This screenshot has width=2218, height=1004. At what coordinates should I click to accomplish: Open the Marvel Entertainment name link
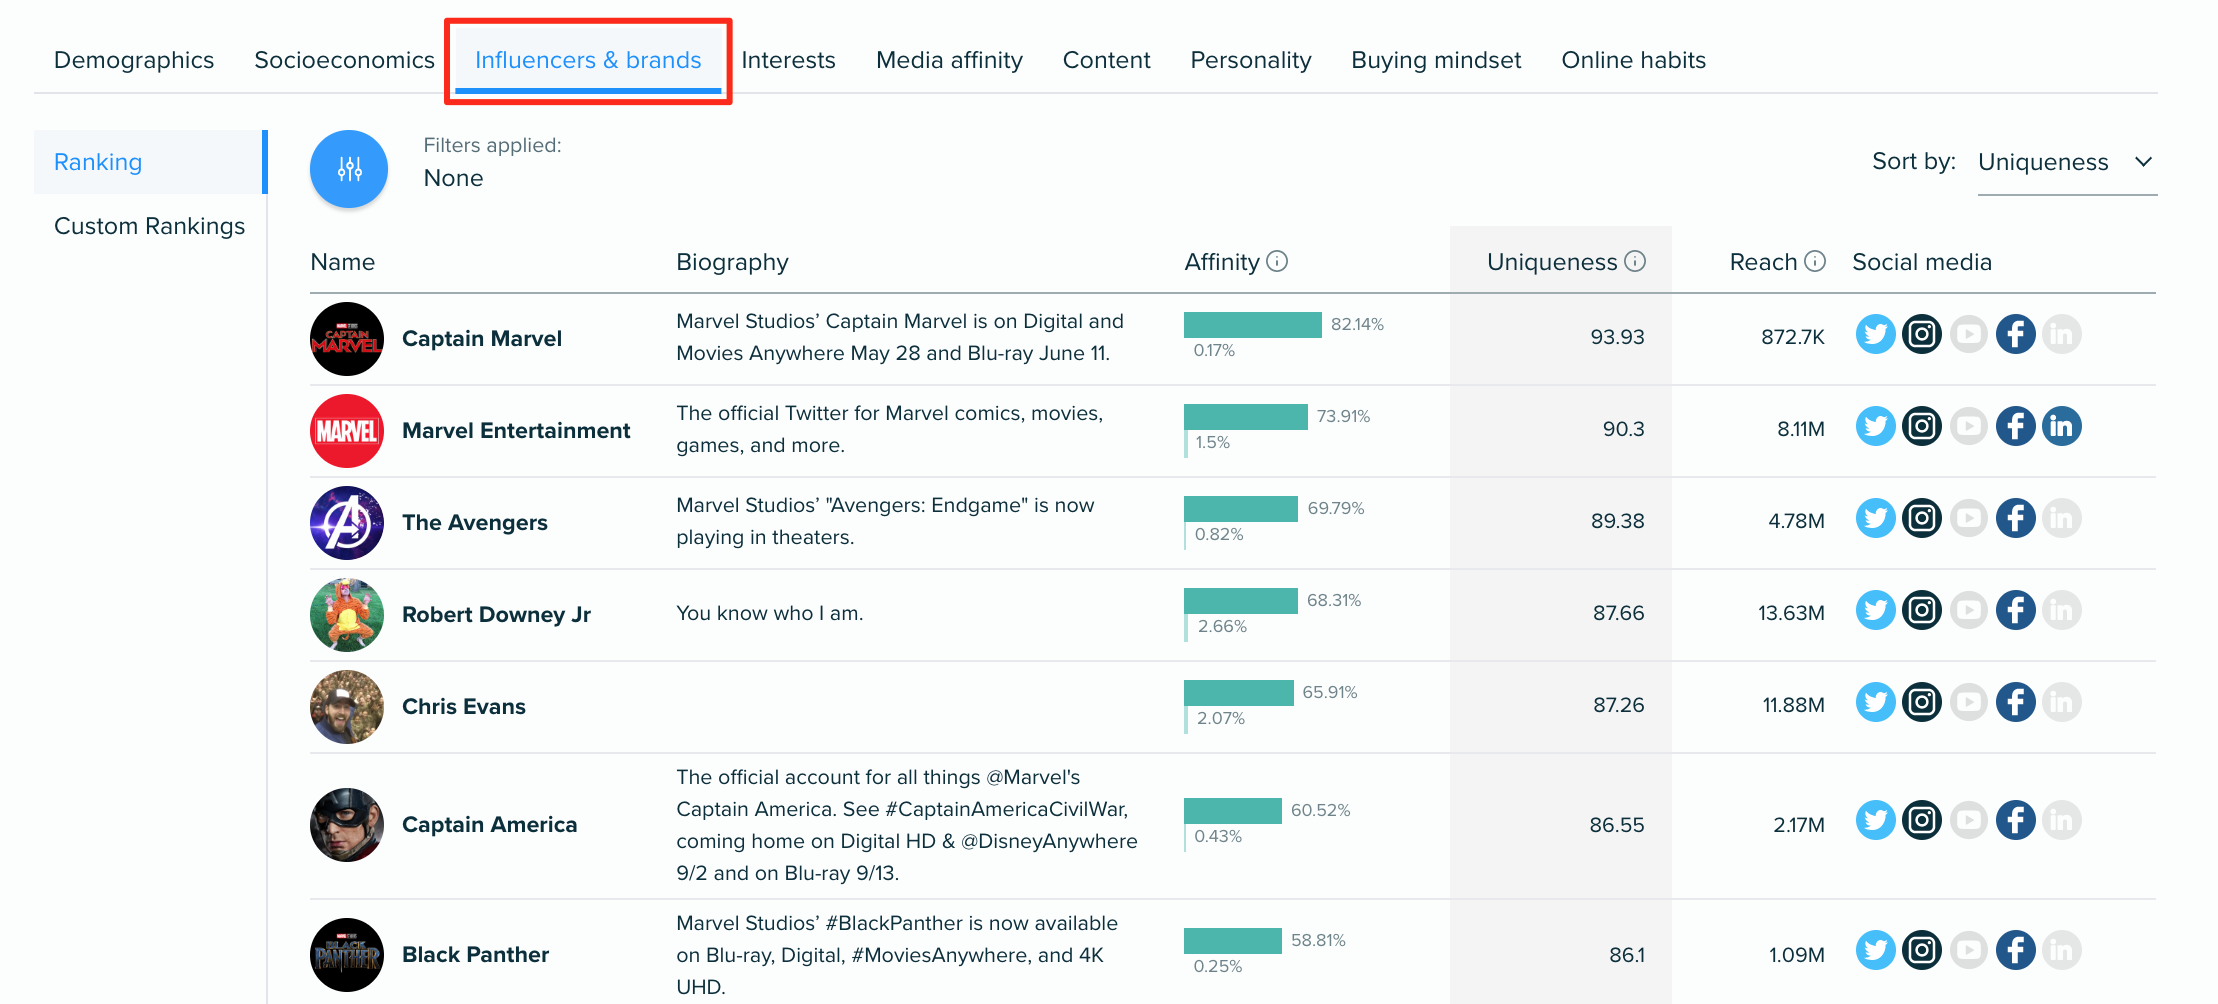(516, 431)
